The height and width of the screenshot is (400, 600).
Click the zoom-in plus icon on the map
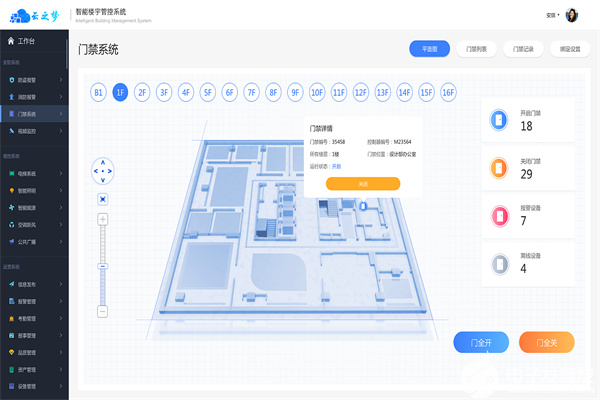point(103,219)
